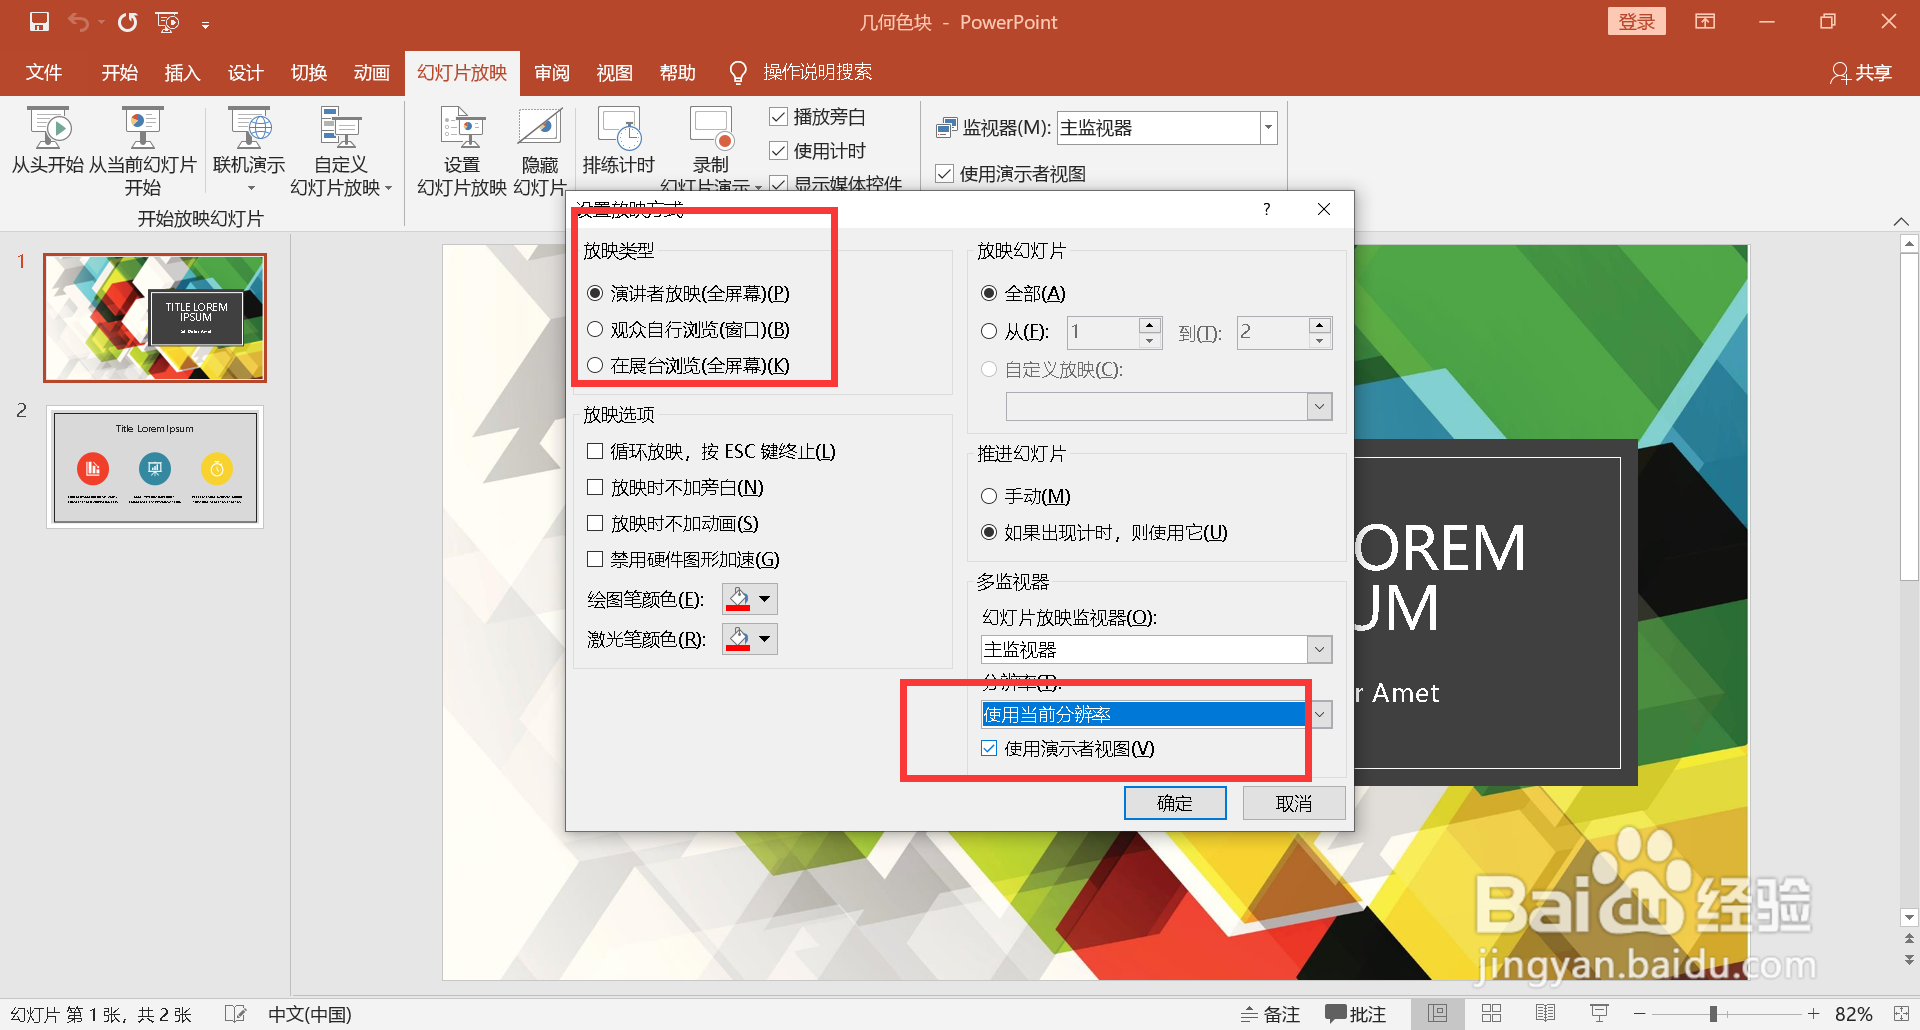Click the Save icon in quick access toolbar
The width and height of the screenshot is (1920, 1030).
[x=39, y=22]
